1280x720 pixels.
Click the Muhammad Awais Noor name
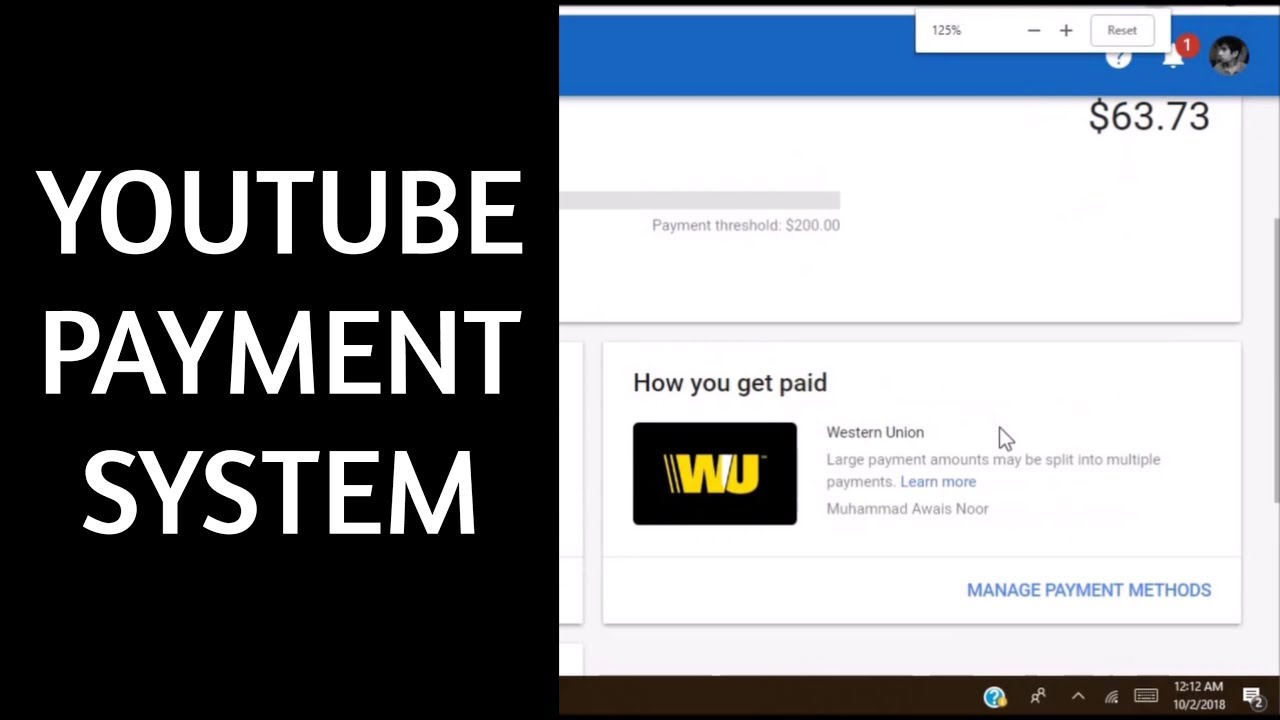click(x=907, y=509)
